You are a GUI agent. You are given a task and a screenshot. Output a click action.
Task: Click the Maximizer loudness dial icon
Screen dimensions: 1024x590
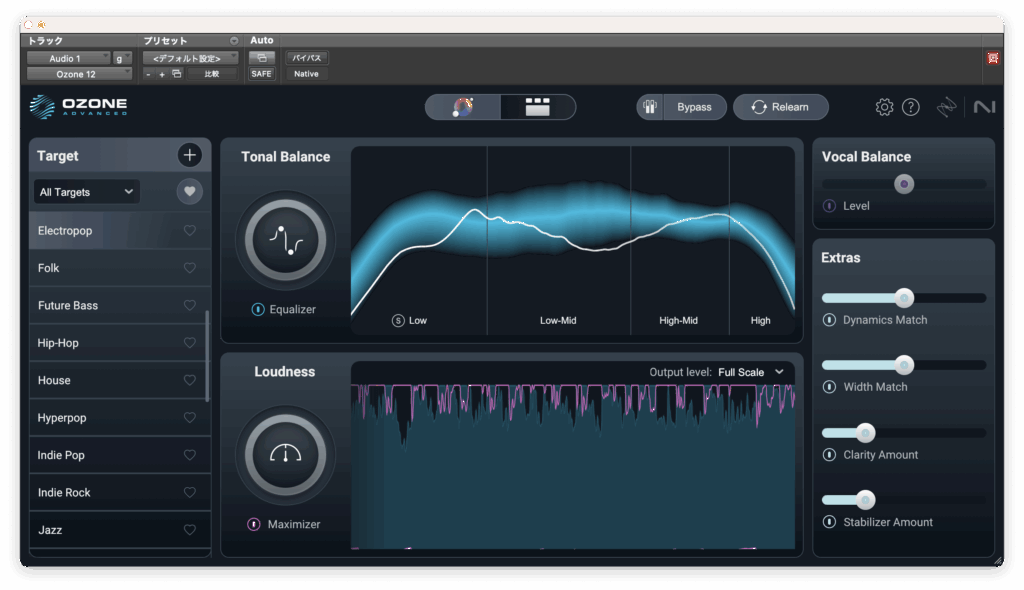(x=285, y=455)
